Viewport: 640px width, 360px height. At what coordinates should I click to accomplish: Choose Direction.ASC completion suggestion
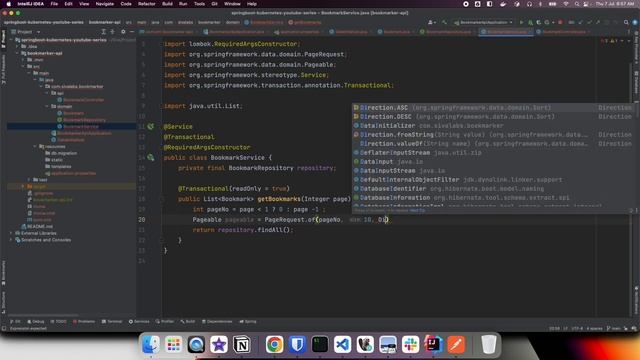click(x=493, y=108)
